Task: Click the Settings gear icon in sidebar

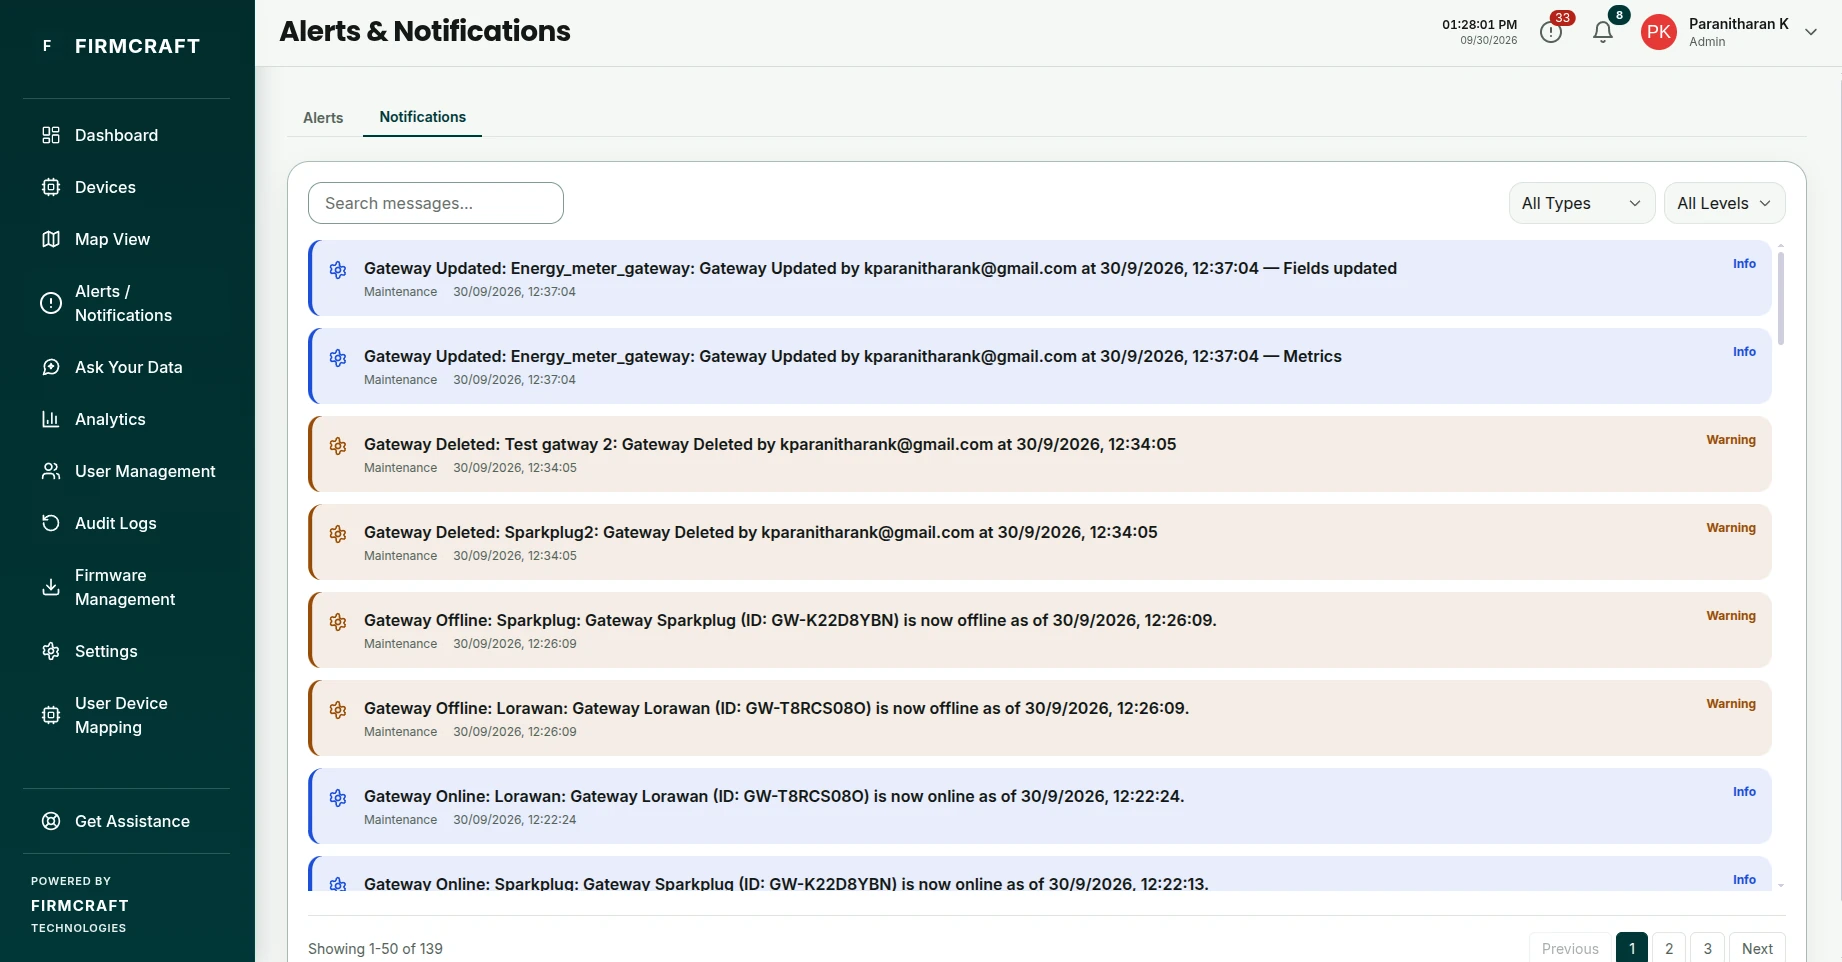Action: pyautogui.click(x=51, y=651)
